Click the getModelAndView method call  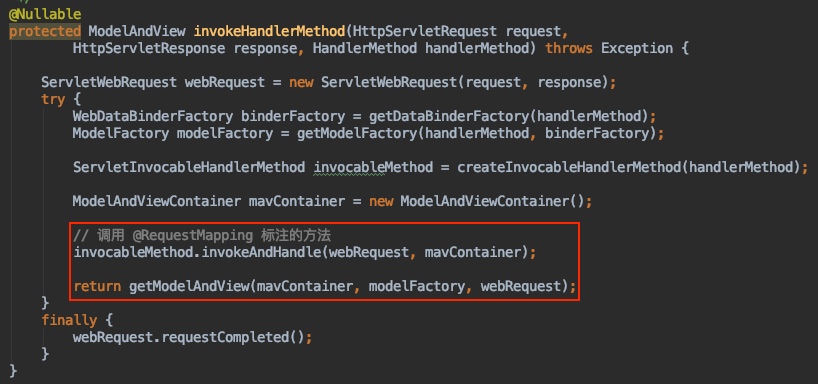tap(189, 286)
